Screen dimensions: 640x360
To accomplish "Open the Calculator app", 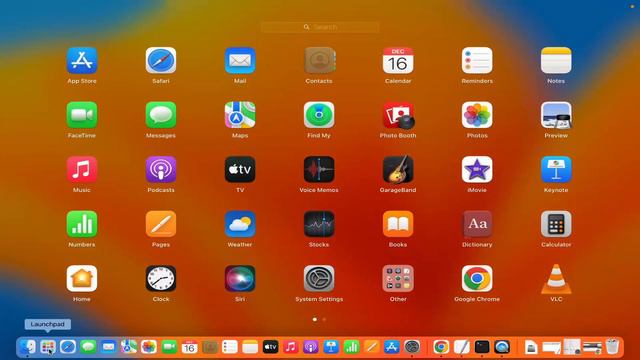I will pyautogui.click(x=556, y=224).
